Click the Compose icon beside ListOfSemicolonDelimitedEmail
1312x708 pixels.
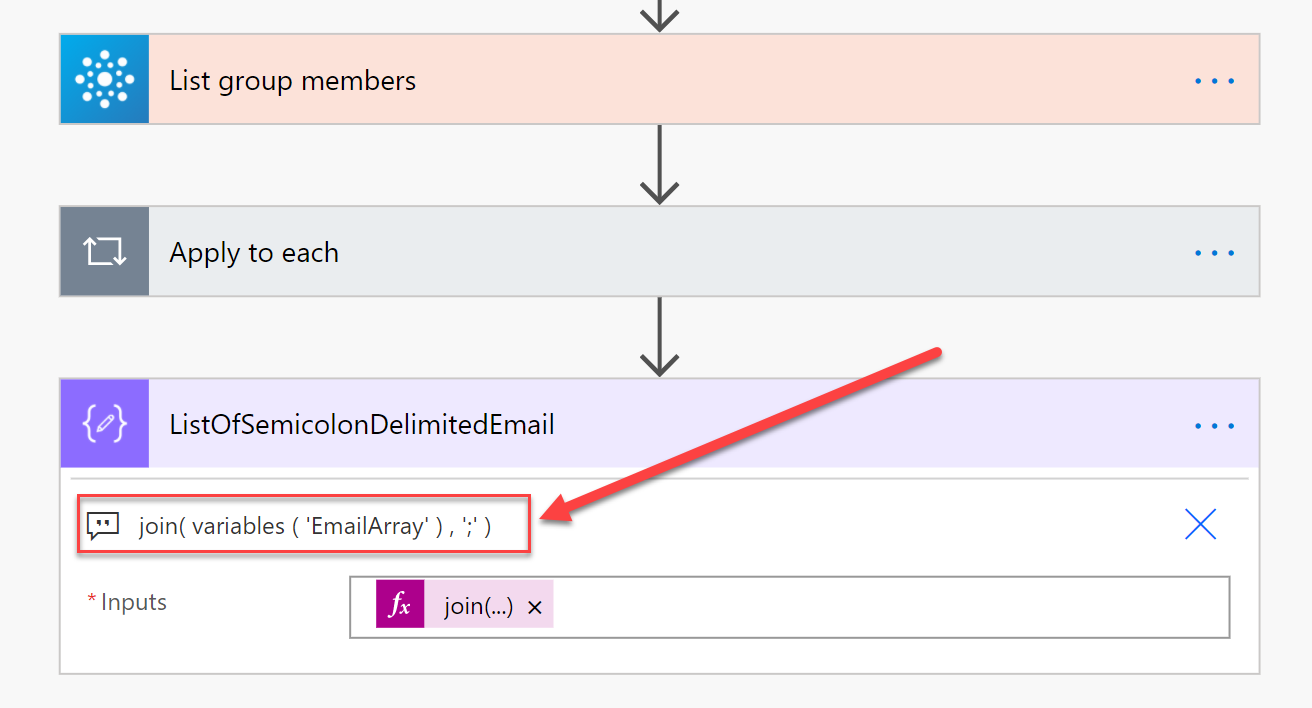(104, 424)
